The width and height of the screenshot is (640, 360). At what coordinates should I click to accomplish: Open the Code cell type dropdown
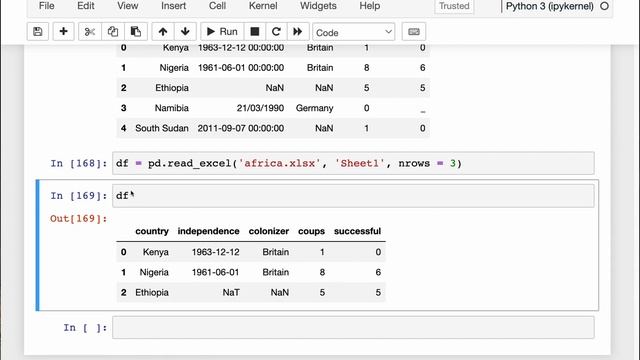pos(353,32)
